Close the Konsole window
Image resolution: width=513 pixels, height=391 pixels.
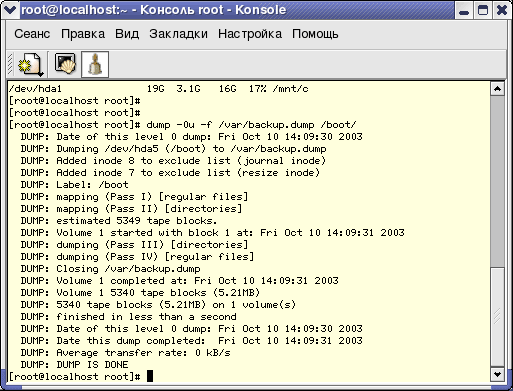tap(502, 10)
